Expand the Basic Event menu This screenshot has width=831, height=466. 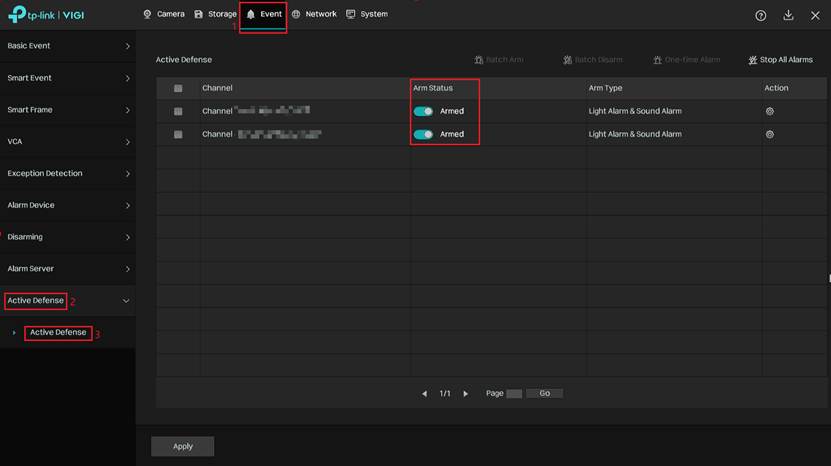[x=68, y=46]
